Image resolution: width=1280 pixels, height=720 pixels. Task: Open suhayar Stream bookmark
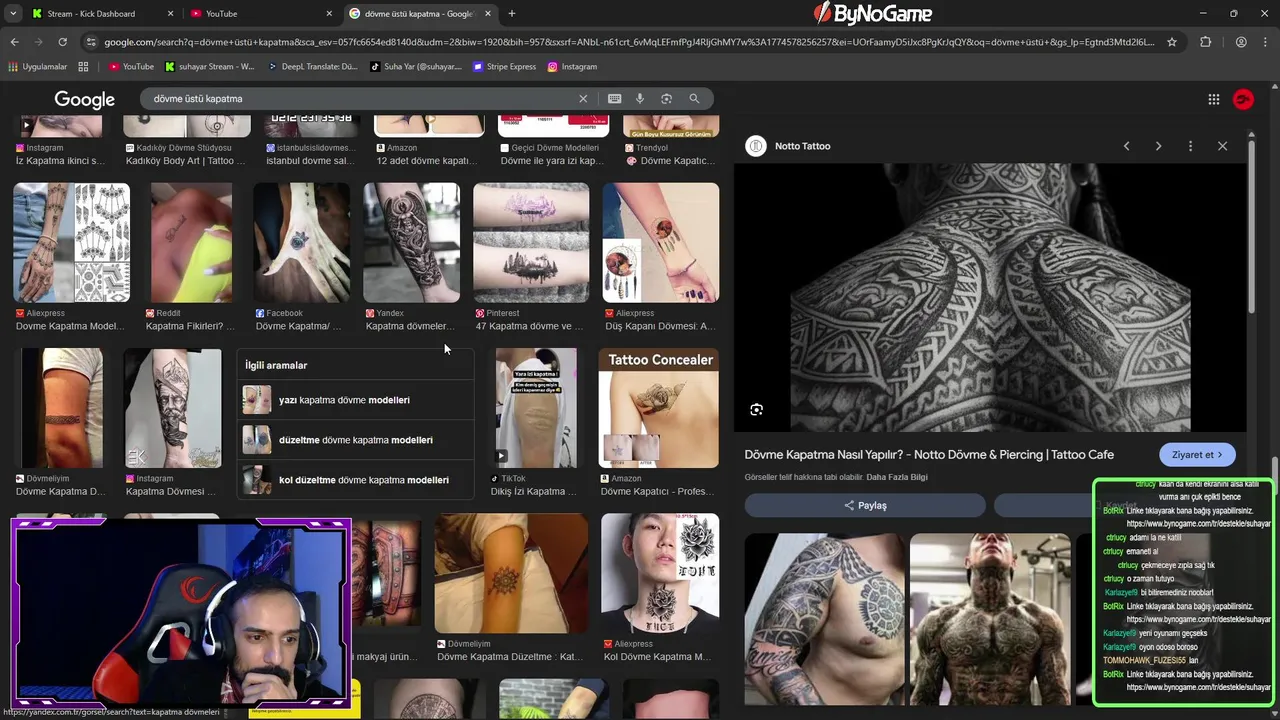pos(210,67)
